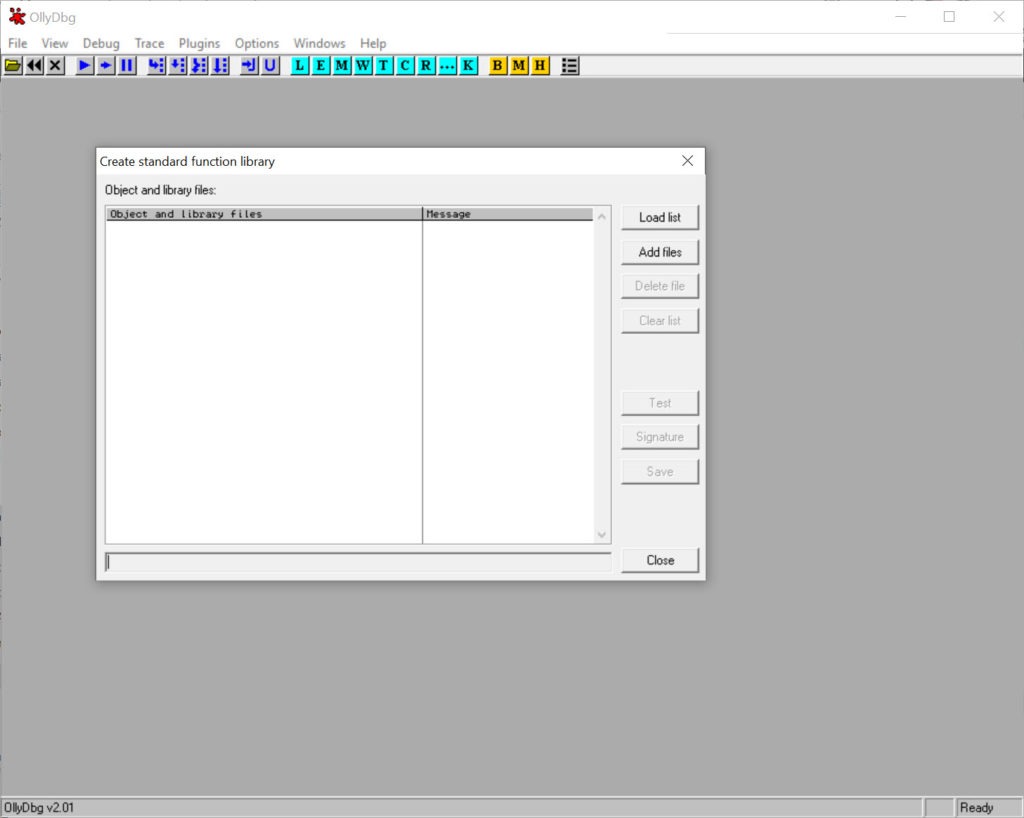Open CPU window with C icon
This screenshot has height=818, width=1024.
(405, 65)
